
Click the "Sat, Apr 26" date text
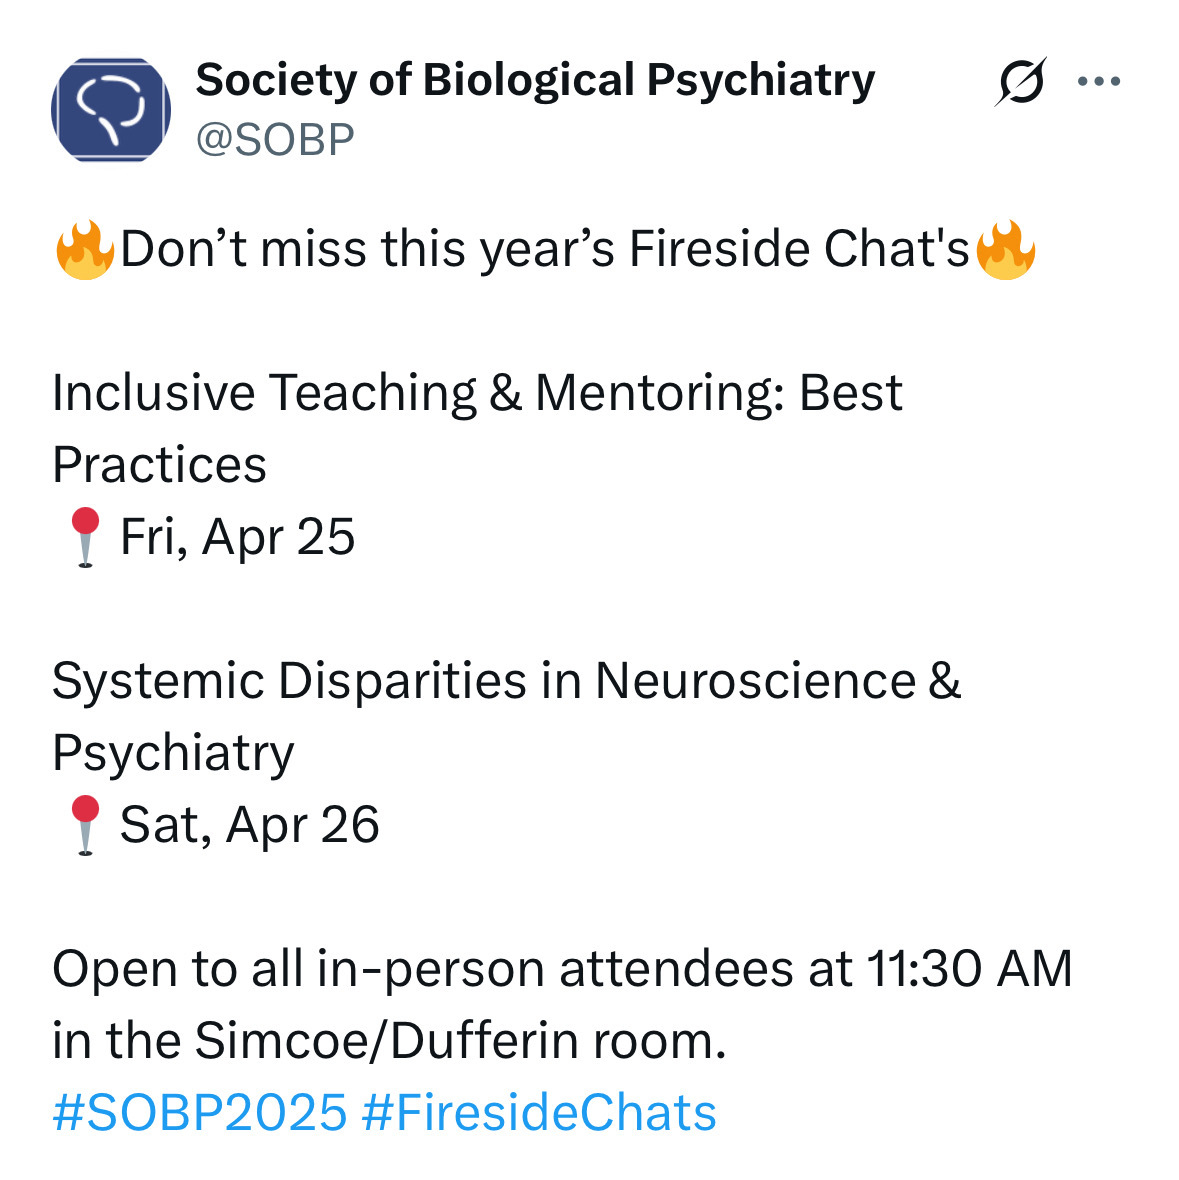250,825
